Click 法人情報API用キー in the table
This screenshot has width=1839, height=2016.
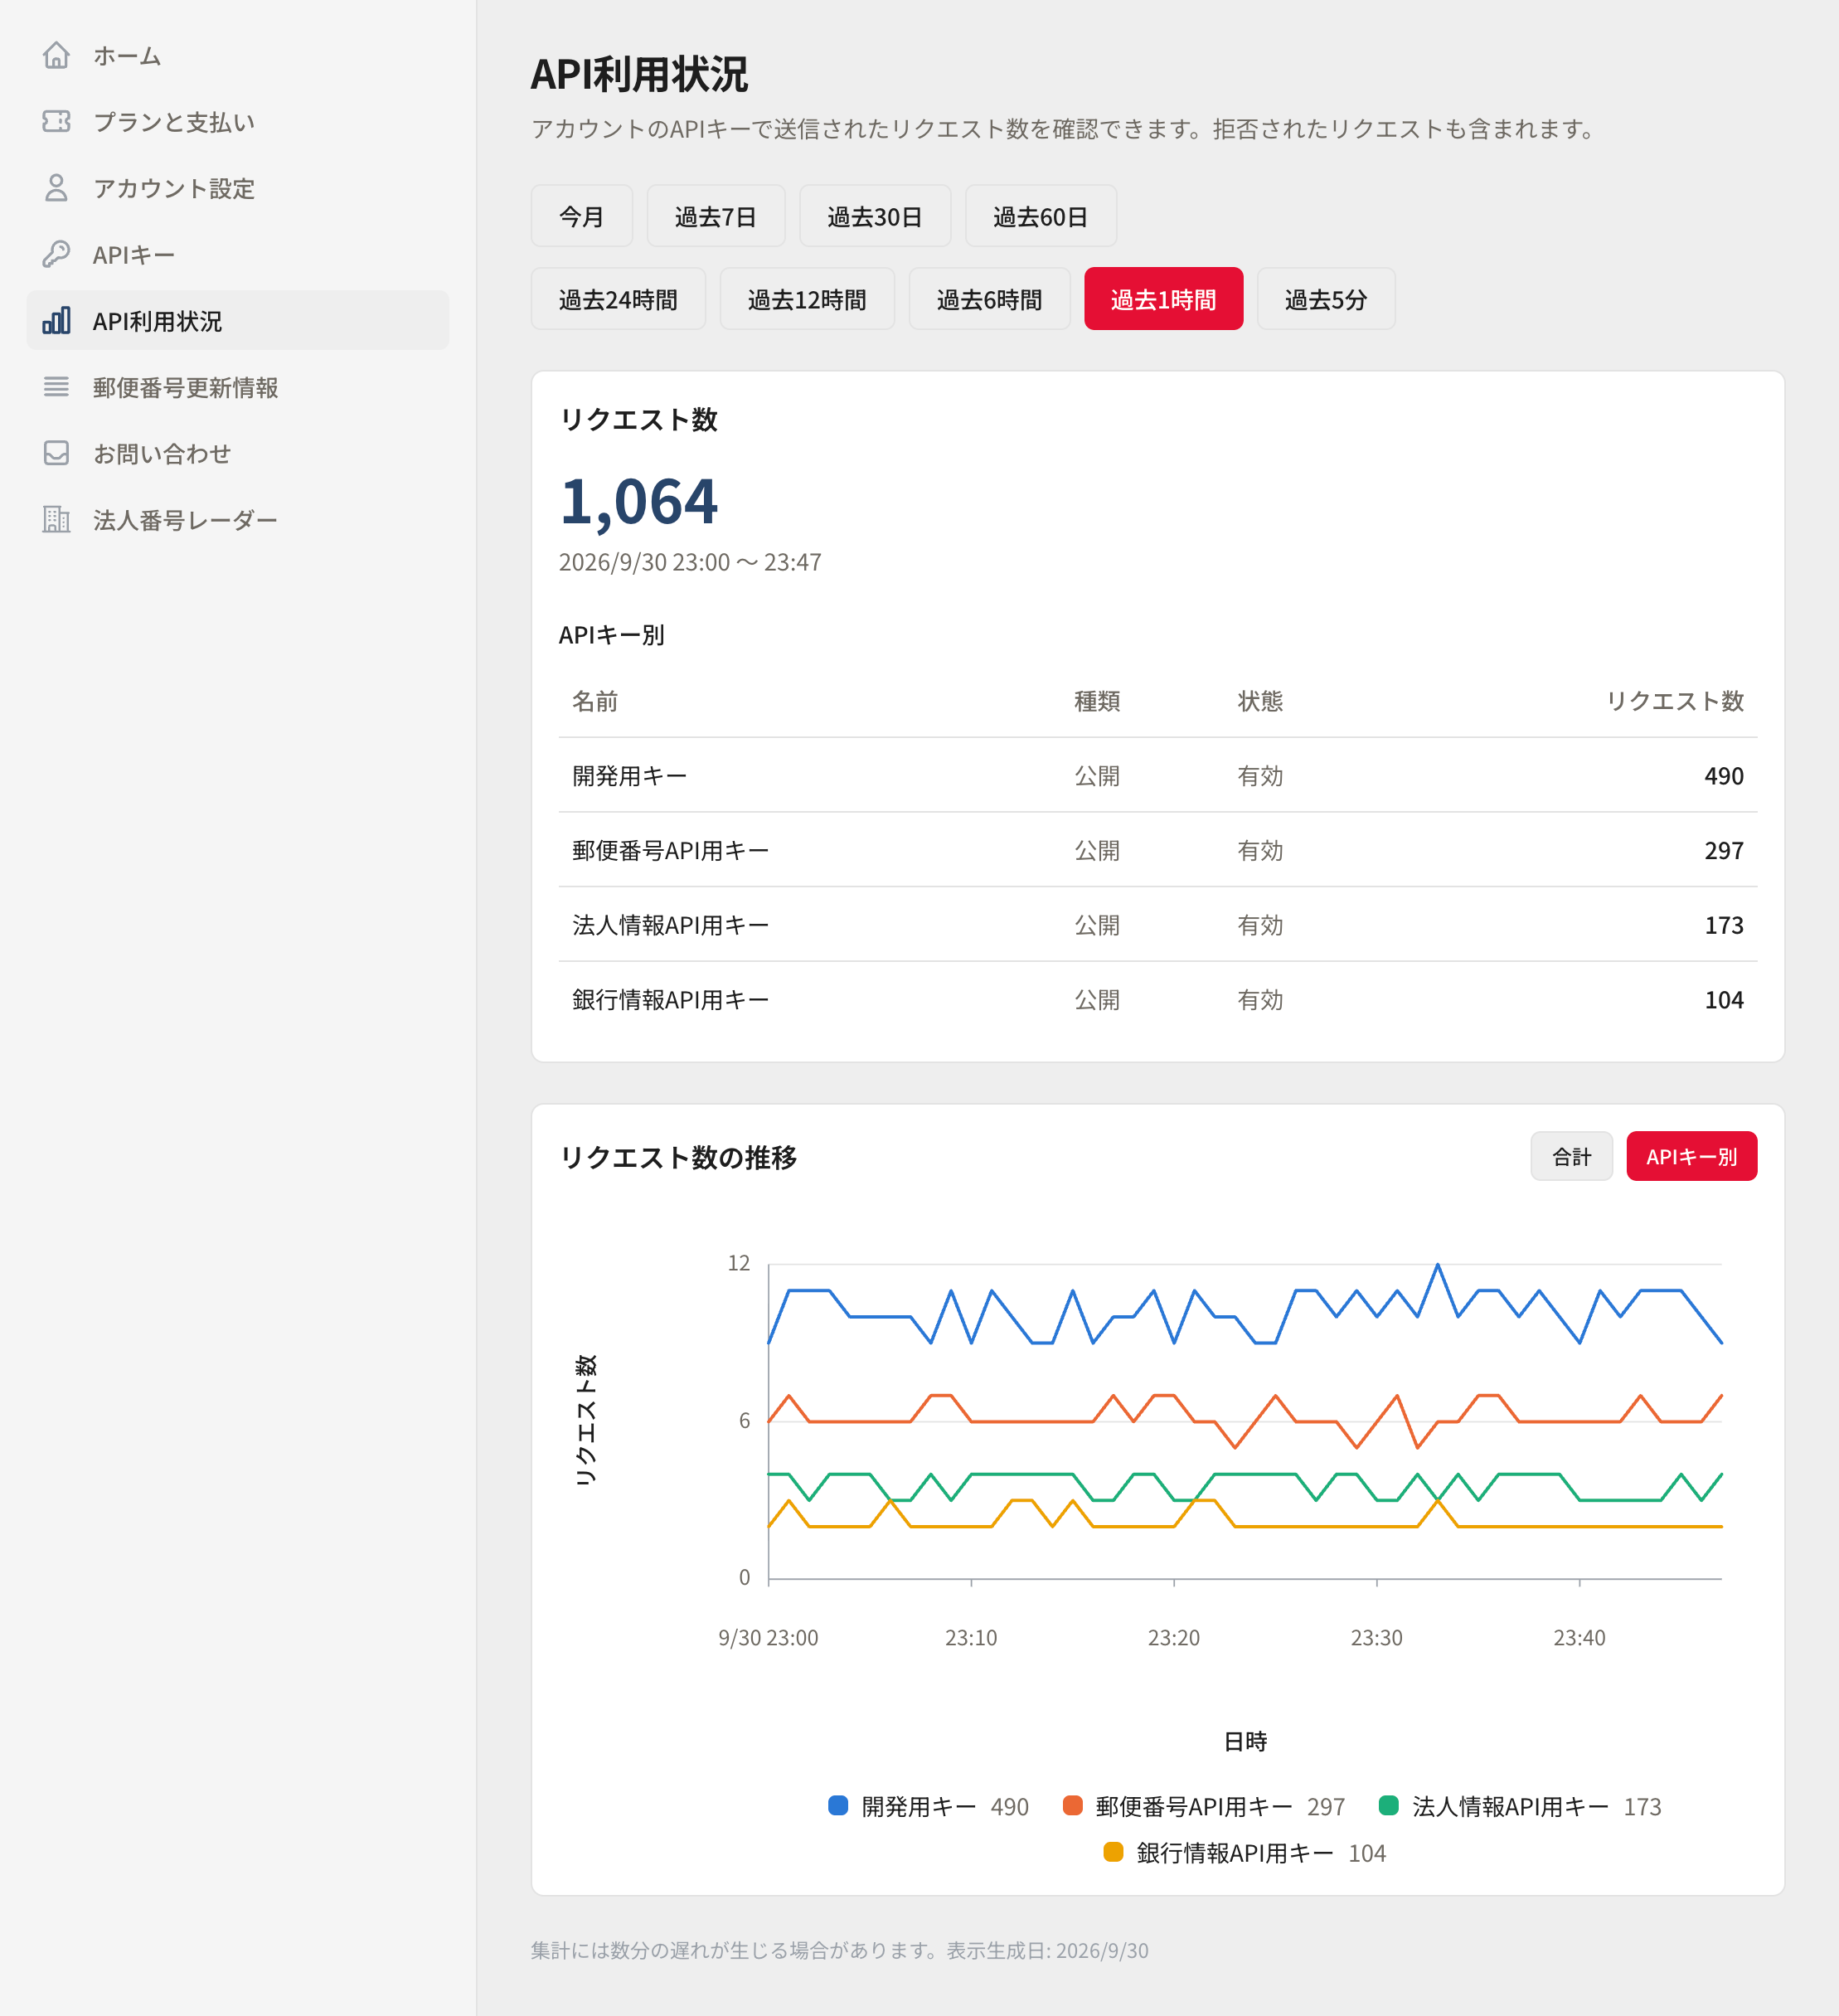pyautogui.click(x=670, y=925)
